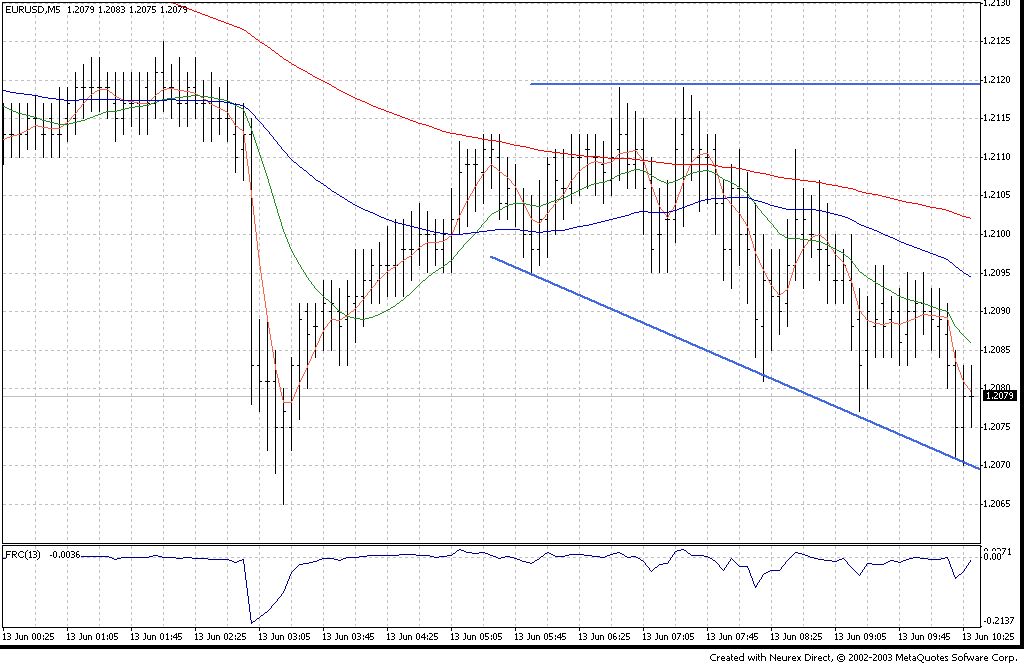Click the -0.2137 indicator scale value
1024x665 pixels.
1000,621
